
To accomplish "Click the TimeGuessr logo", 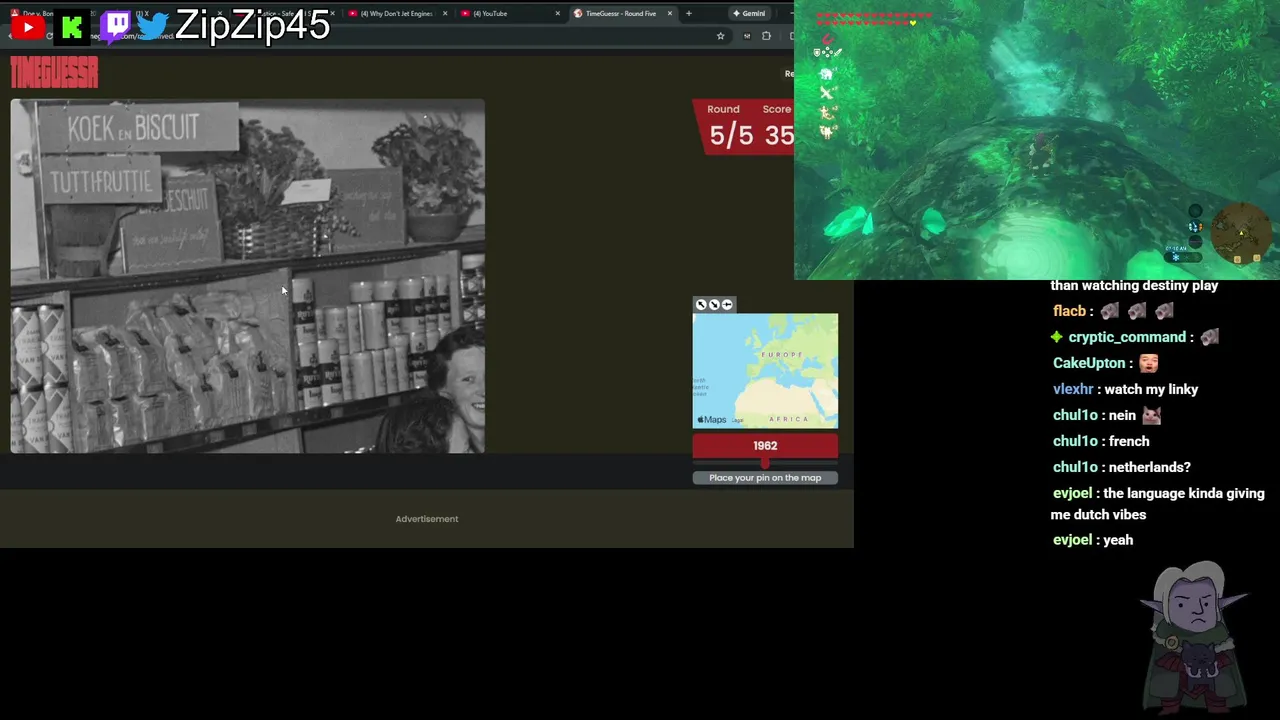I will pos(54,73).
